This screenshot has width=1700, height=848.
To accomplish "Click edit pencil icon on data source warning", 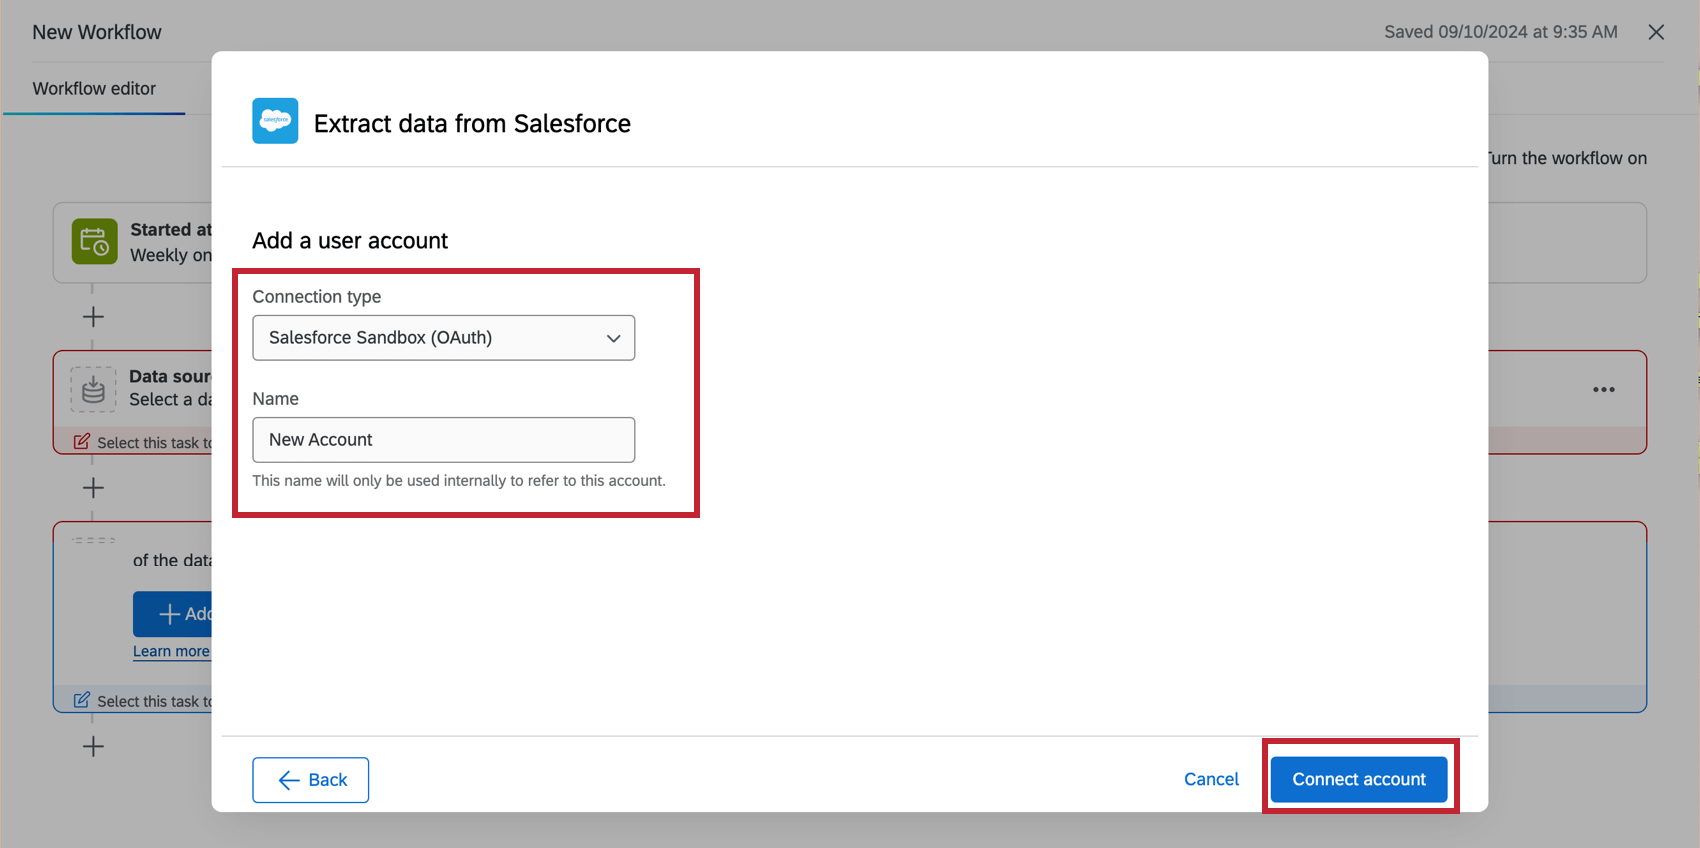I will [82, 442].
